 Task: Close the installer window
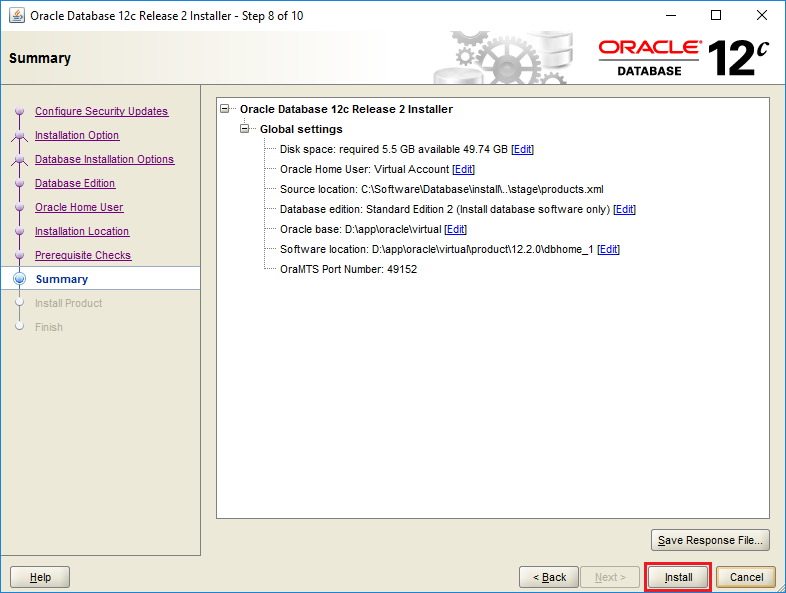(x=761, y=16)
